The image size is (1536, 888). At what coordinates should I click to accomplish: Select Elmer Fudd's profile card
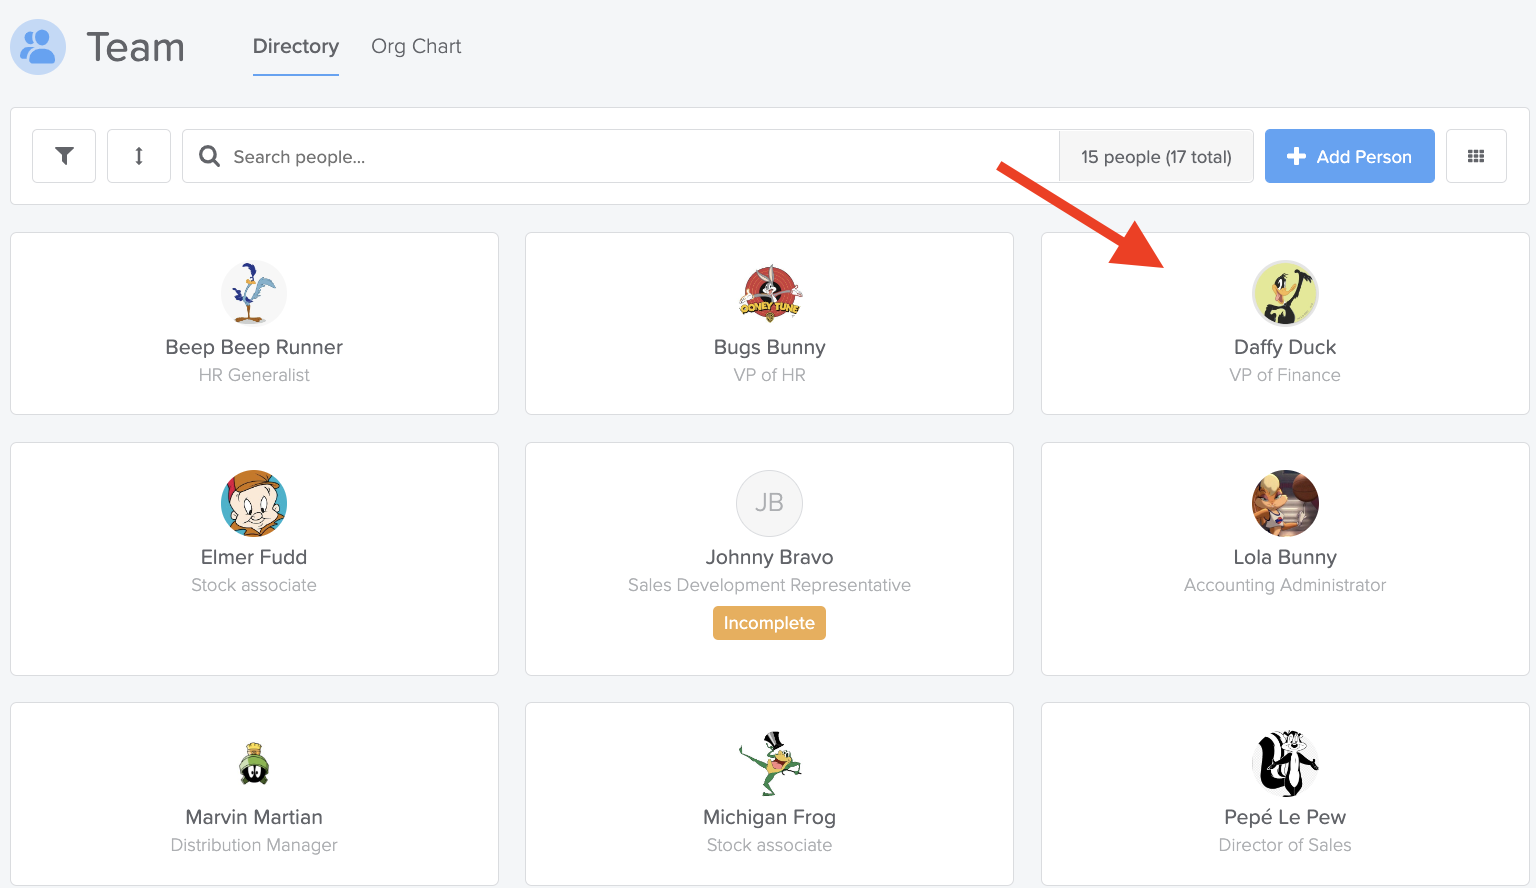coord(253,558)
